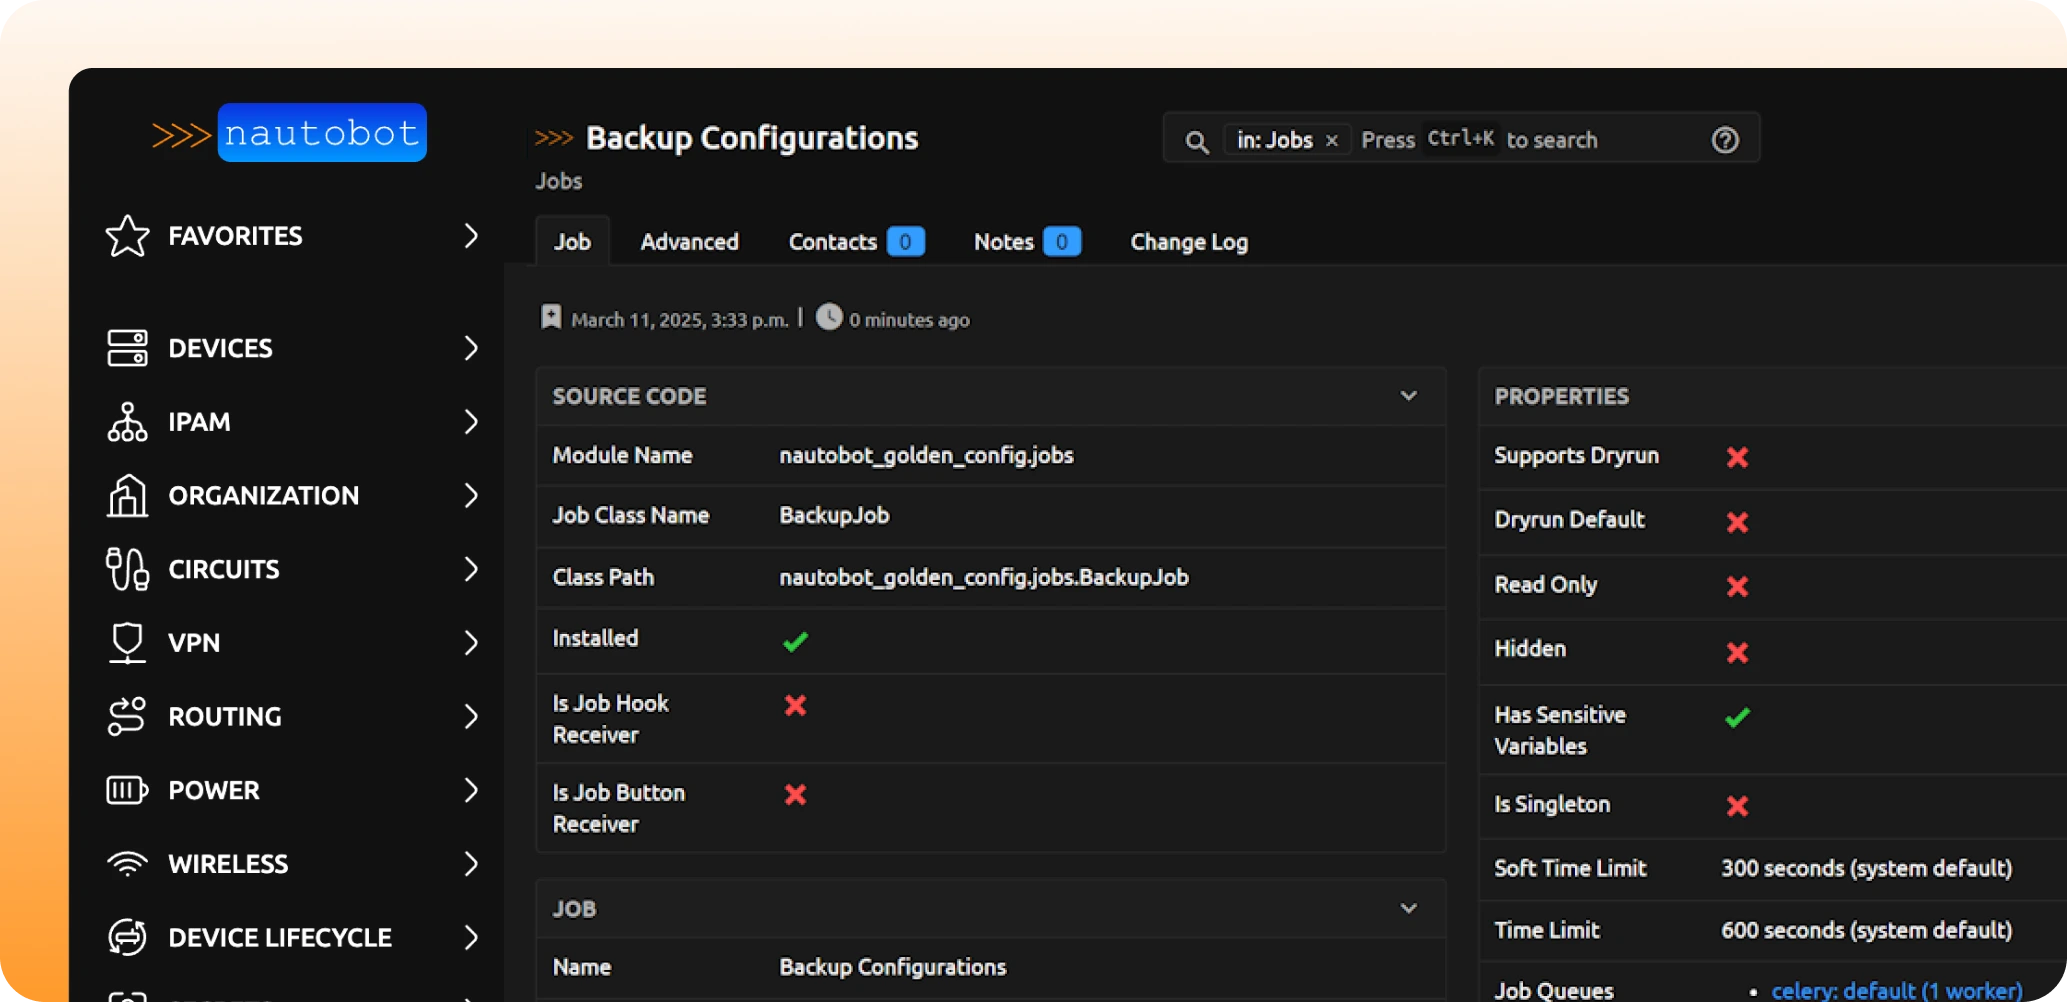The width and height of the screenshot is (2067, 1002).
Task: Open the Change Log tab
Action: pyautogui.click(x=1188, y=242)
